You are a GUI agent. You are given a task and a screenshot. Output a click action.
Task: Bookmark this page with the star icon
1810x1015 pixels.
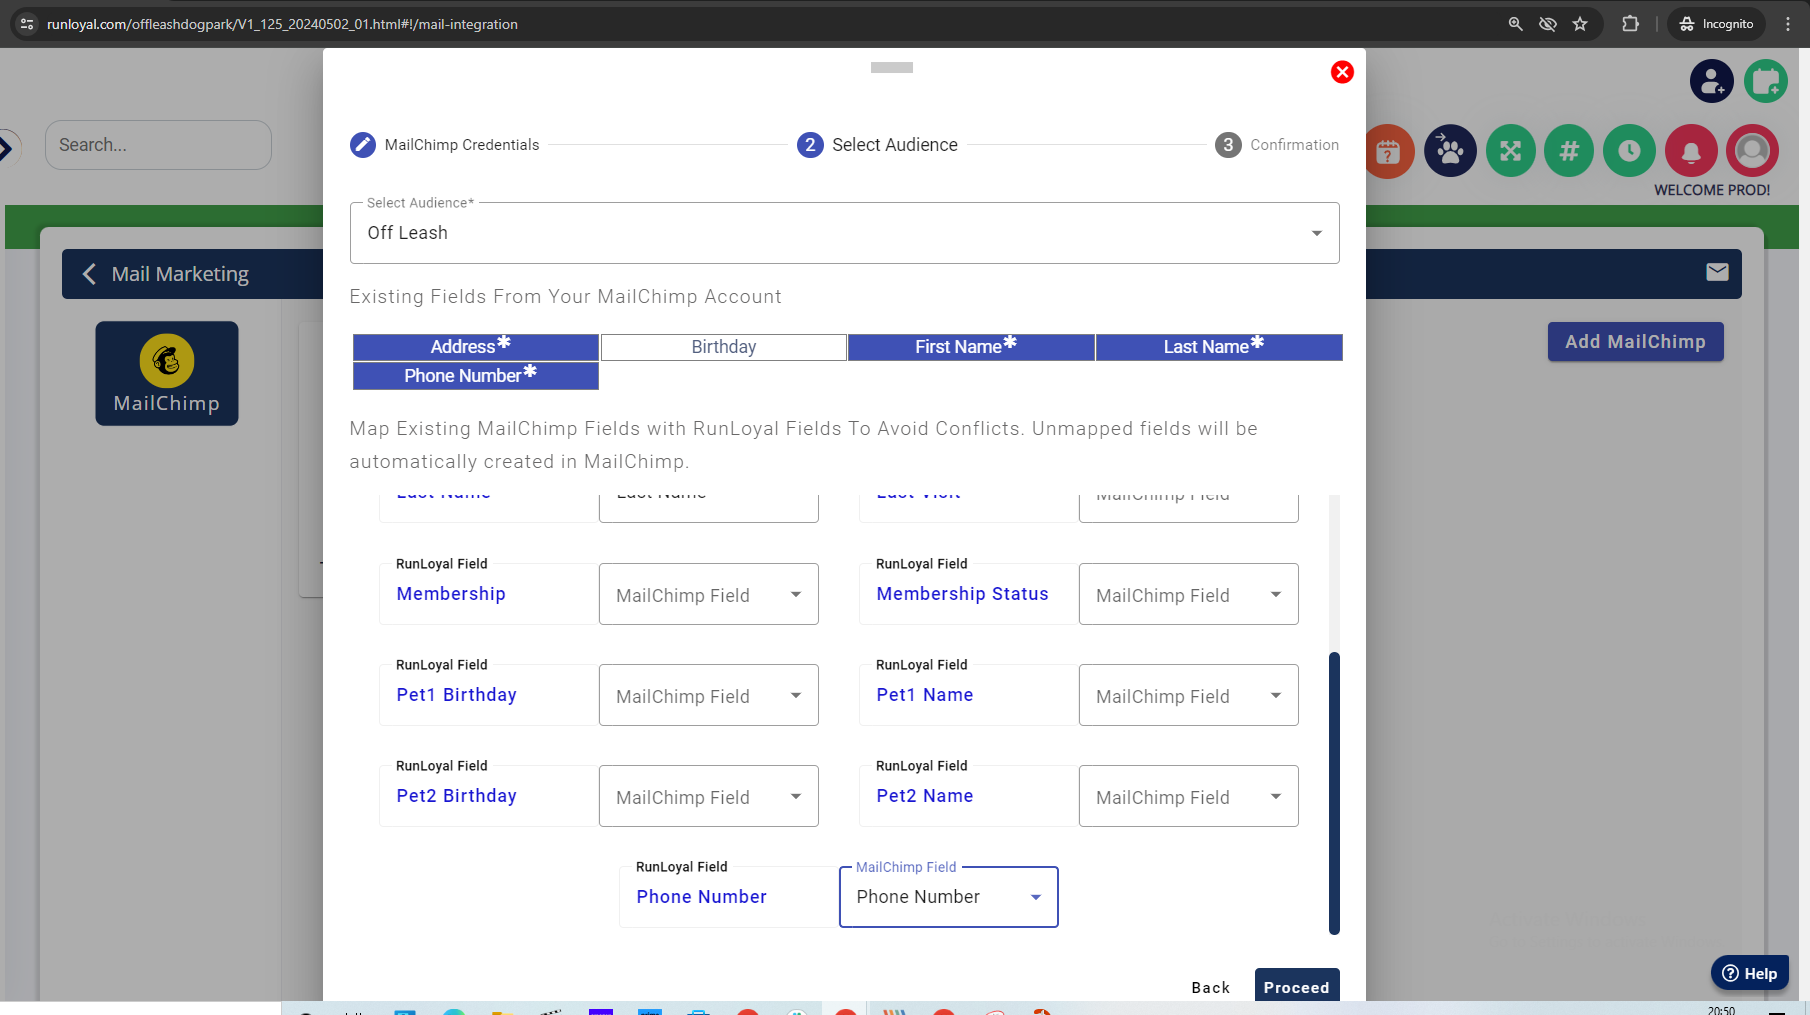(x=1580, y=24)
